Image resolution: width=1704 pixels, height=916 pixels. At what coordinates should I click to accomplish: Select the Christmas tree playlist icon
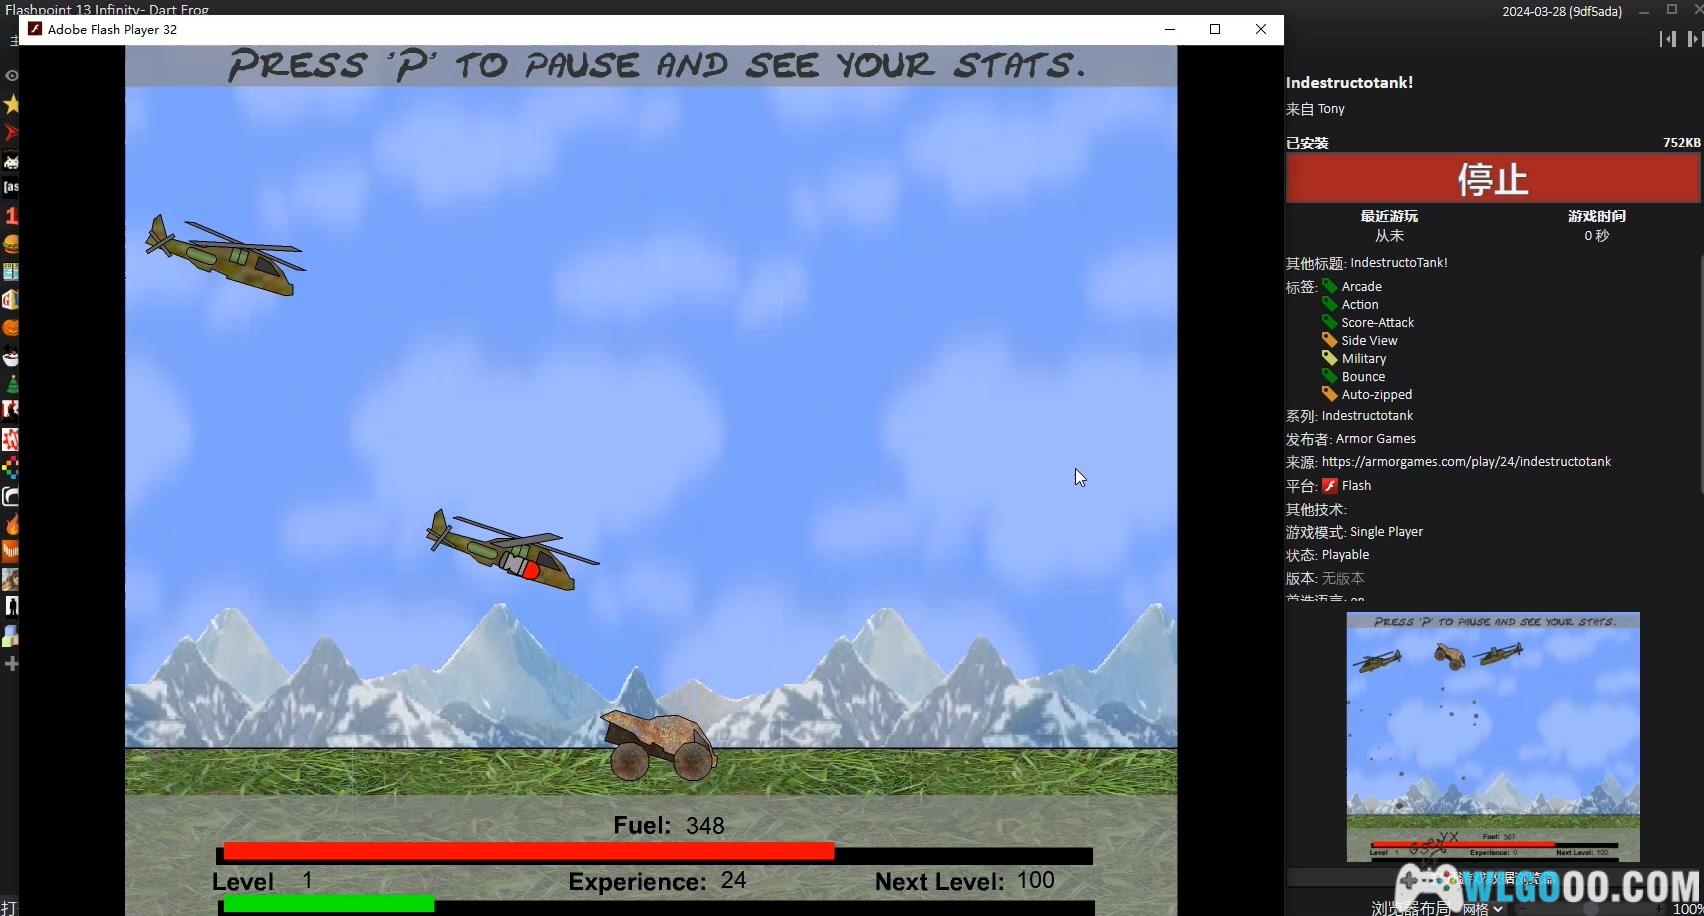coord(11,384)
